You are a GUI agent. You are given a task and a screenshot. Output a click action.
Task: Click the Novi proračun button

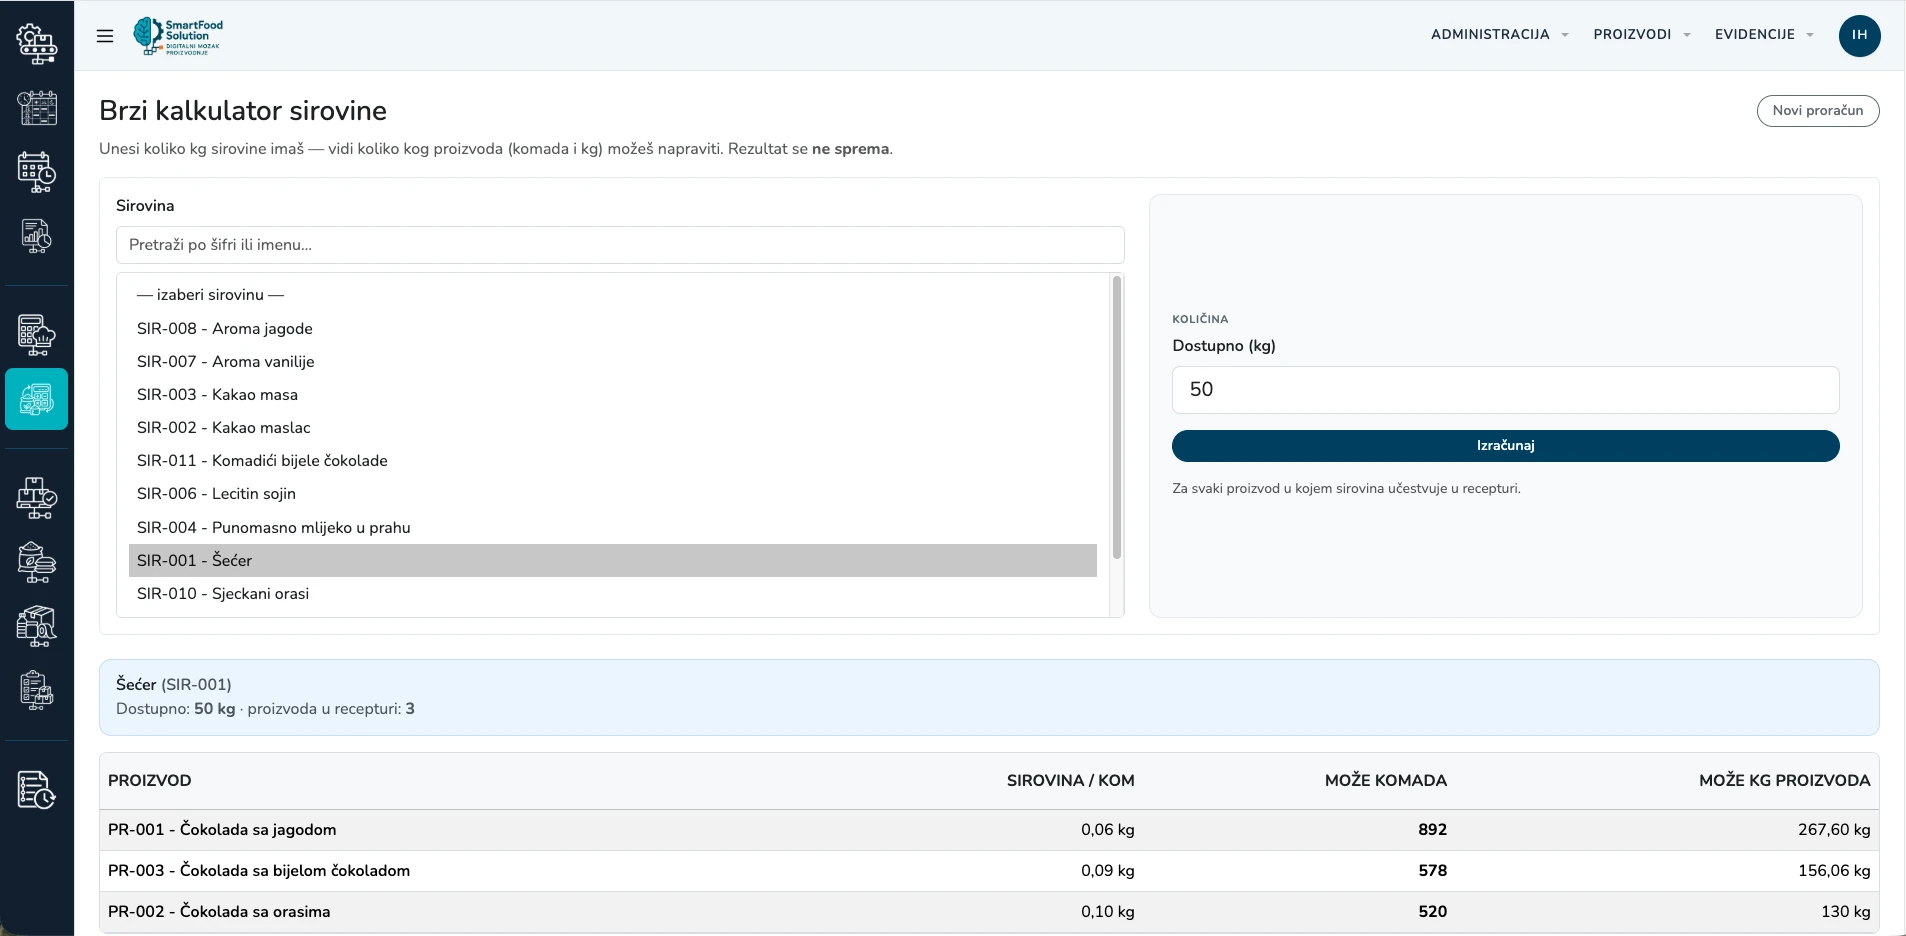(x=1817, y=111)
